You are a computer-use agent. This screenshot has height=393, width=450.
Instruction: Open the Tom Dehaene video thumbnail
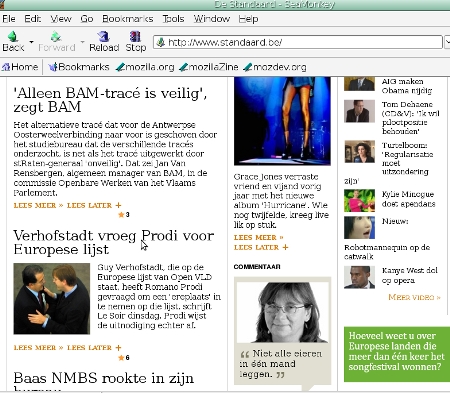pyautogui.click(x=359, y=111)
